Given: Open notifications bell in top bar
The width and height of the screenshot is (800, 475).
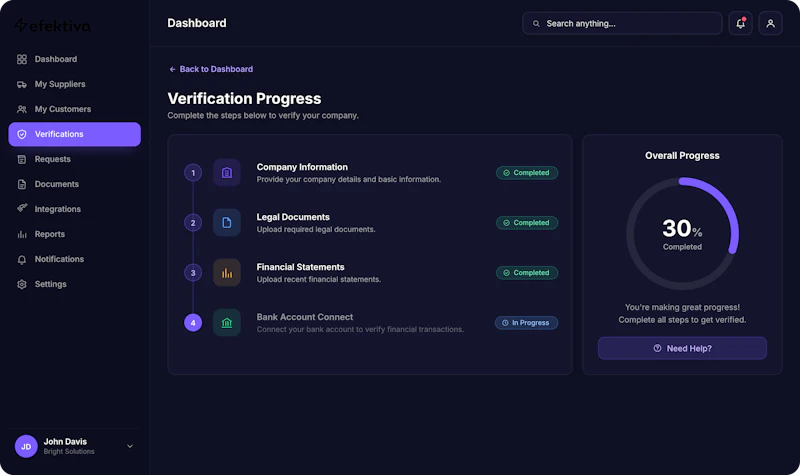Looking at the screenshot, I should pyautogui.click(x=740, y=23).
